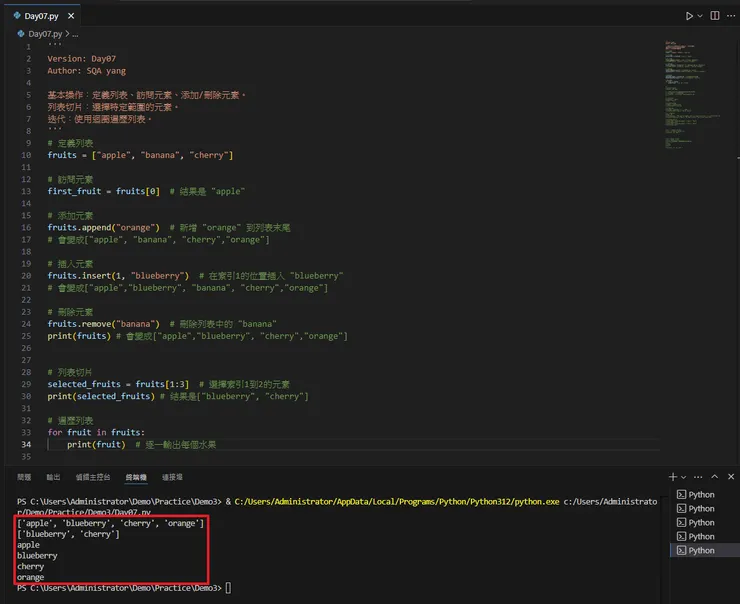Click the print(selected_fruits) line

click(x=101, y=396)
